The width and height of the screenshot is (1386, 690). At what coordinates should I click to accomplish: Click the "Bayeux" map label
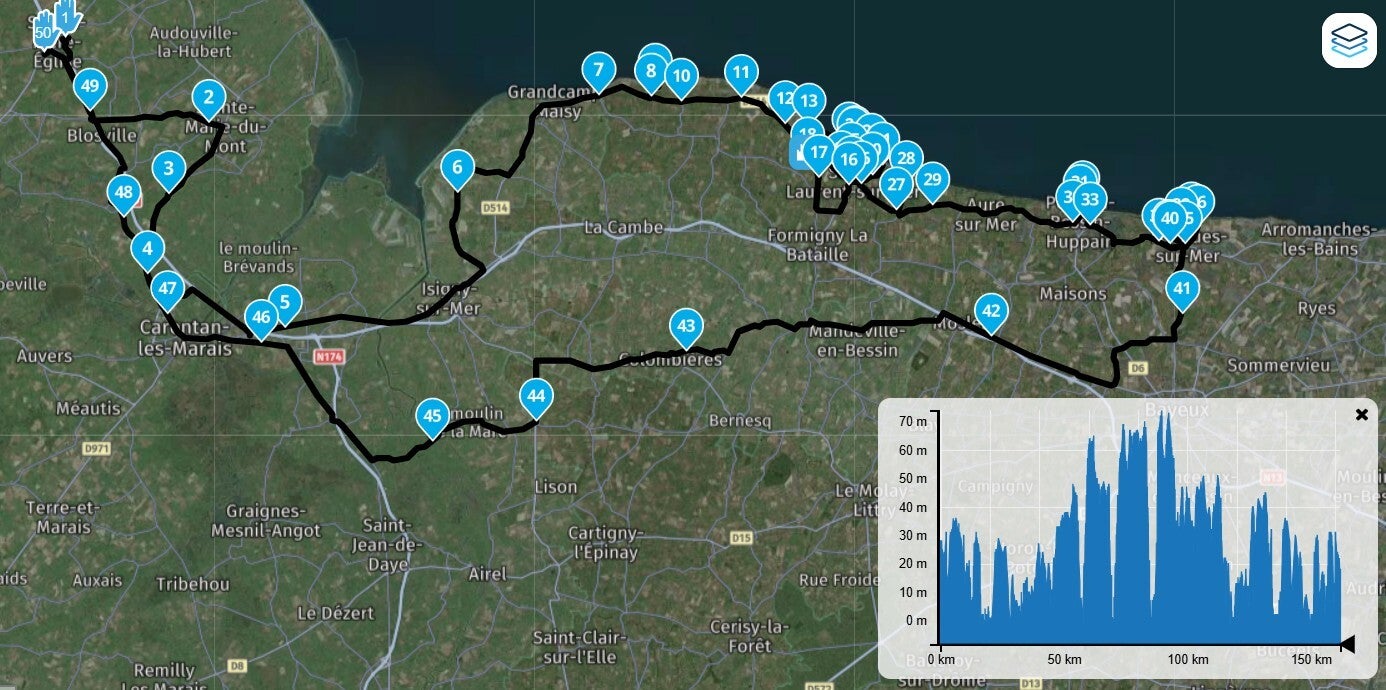1176,410
